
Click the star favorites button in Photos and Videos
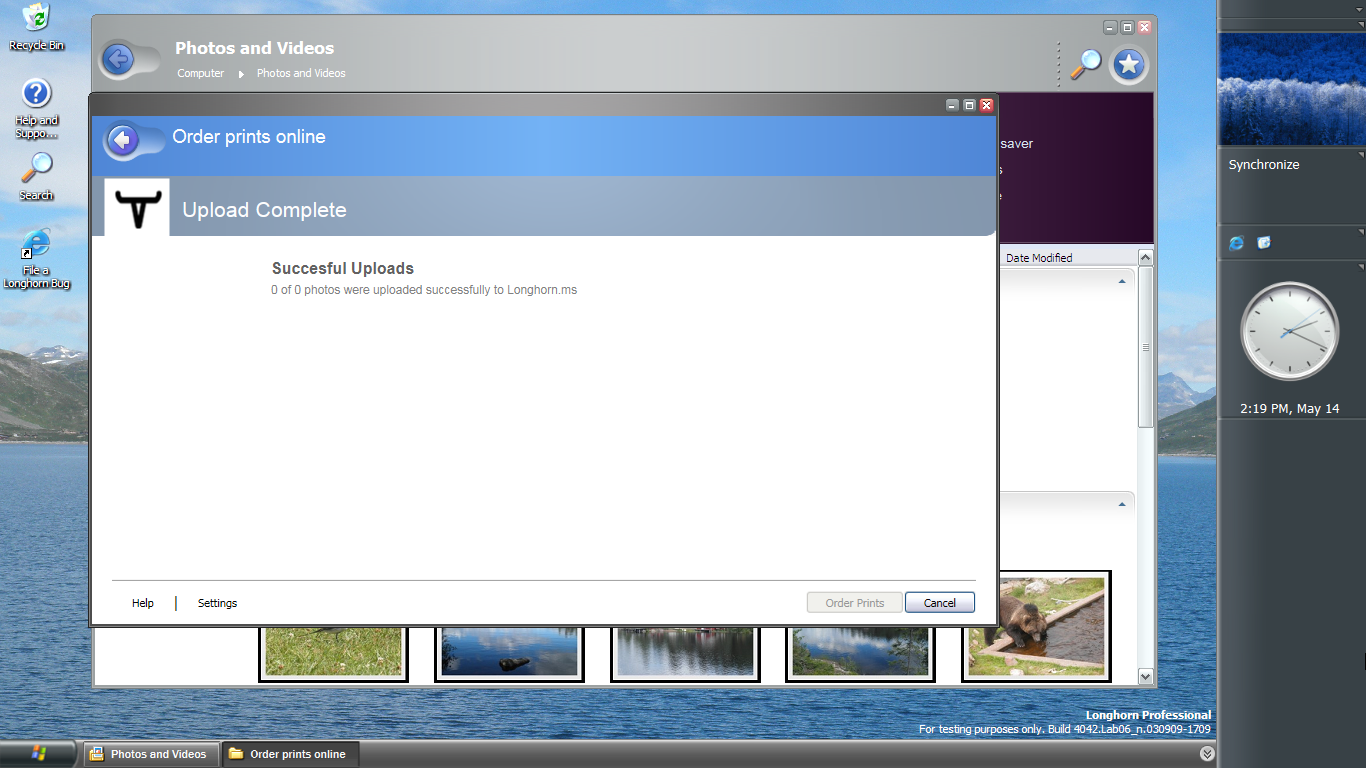coord(1129,65)
